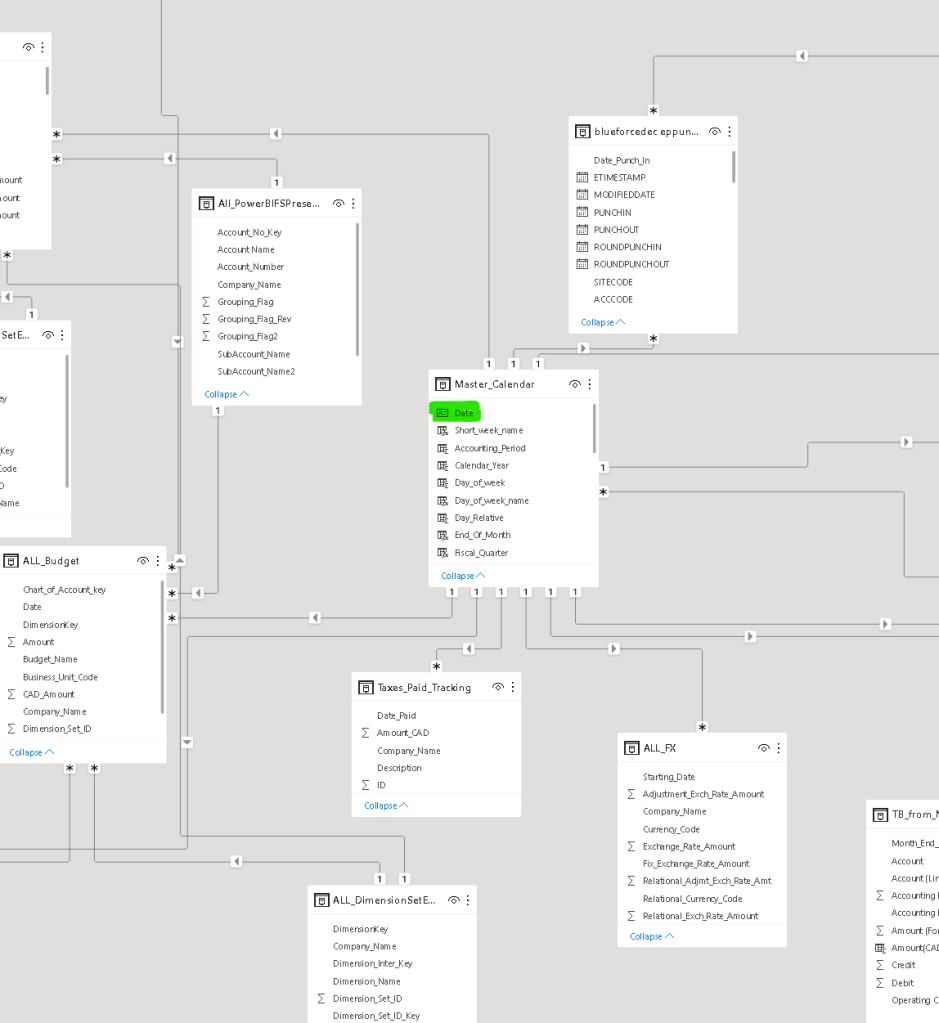The image size is (939, 1023).
Task: Select the Exchange_Rate_Amount field in ALL_FX
Action: (688, 847)
